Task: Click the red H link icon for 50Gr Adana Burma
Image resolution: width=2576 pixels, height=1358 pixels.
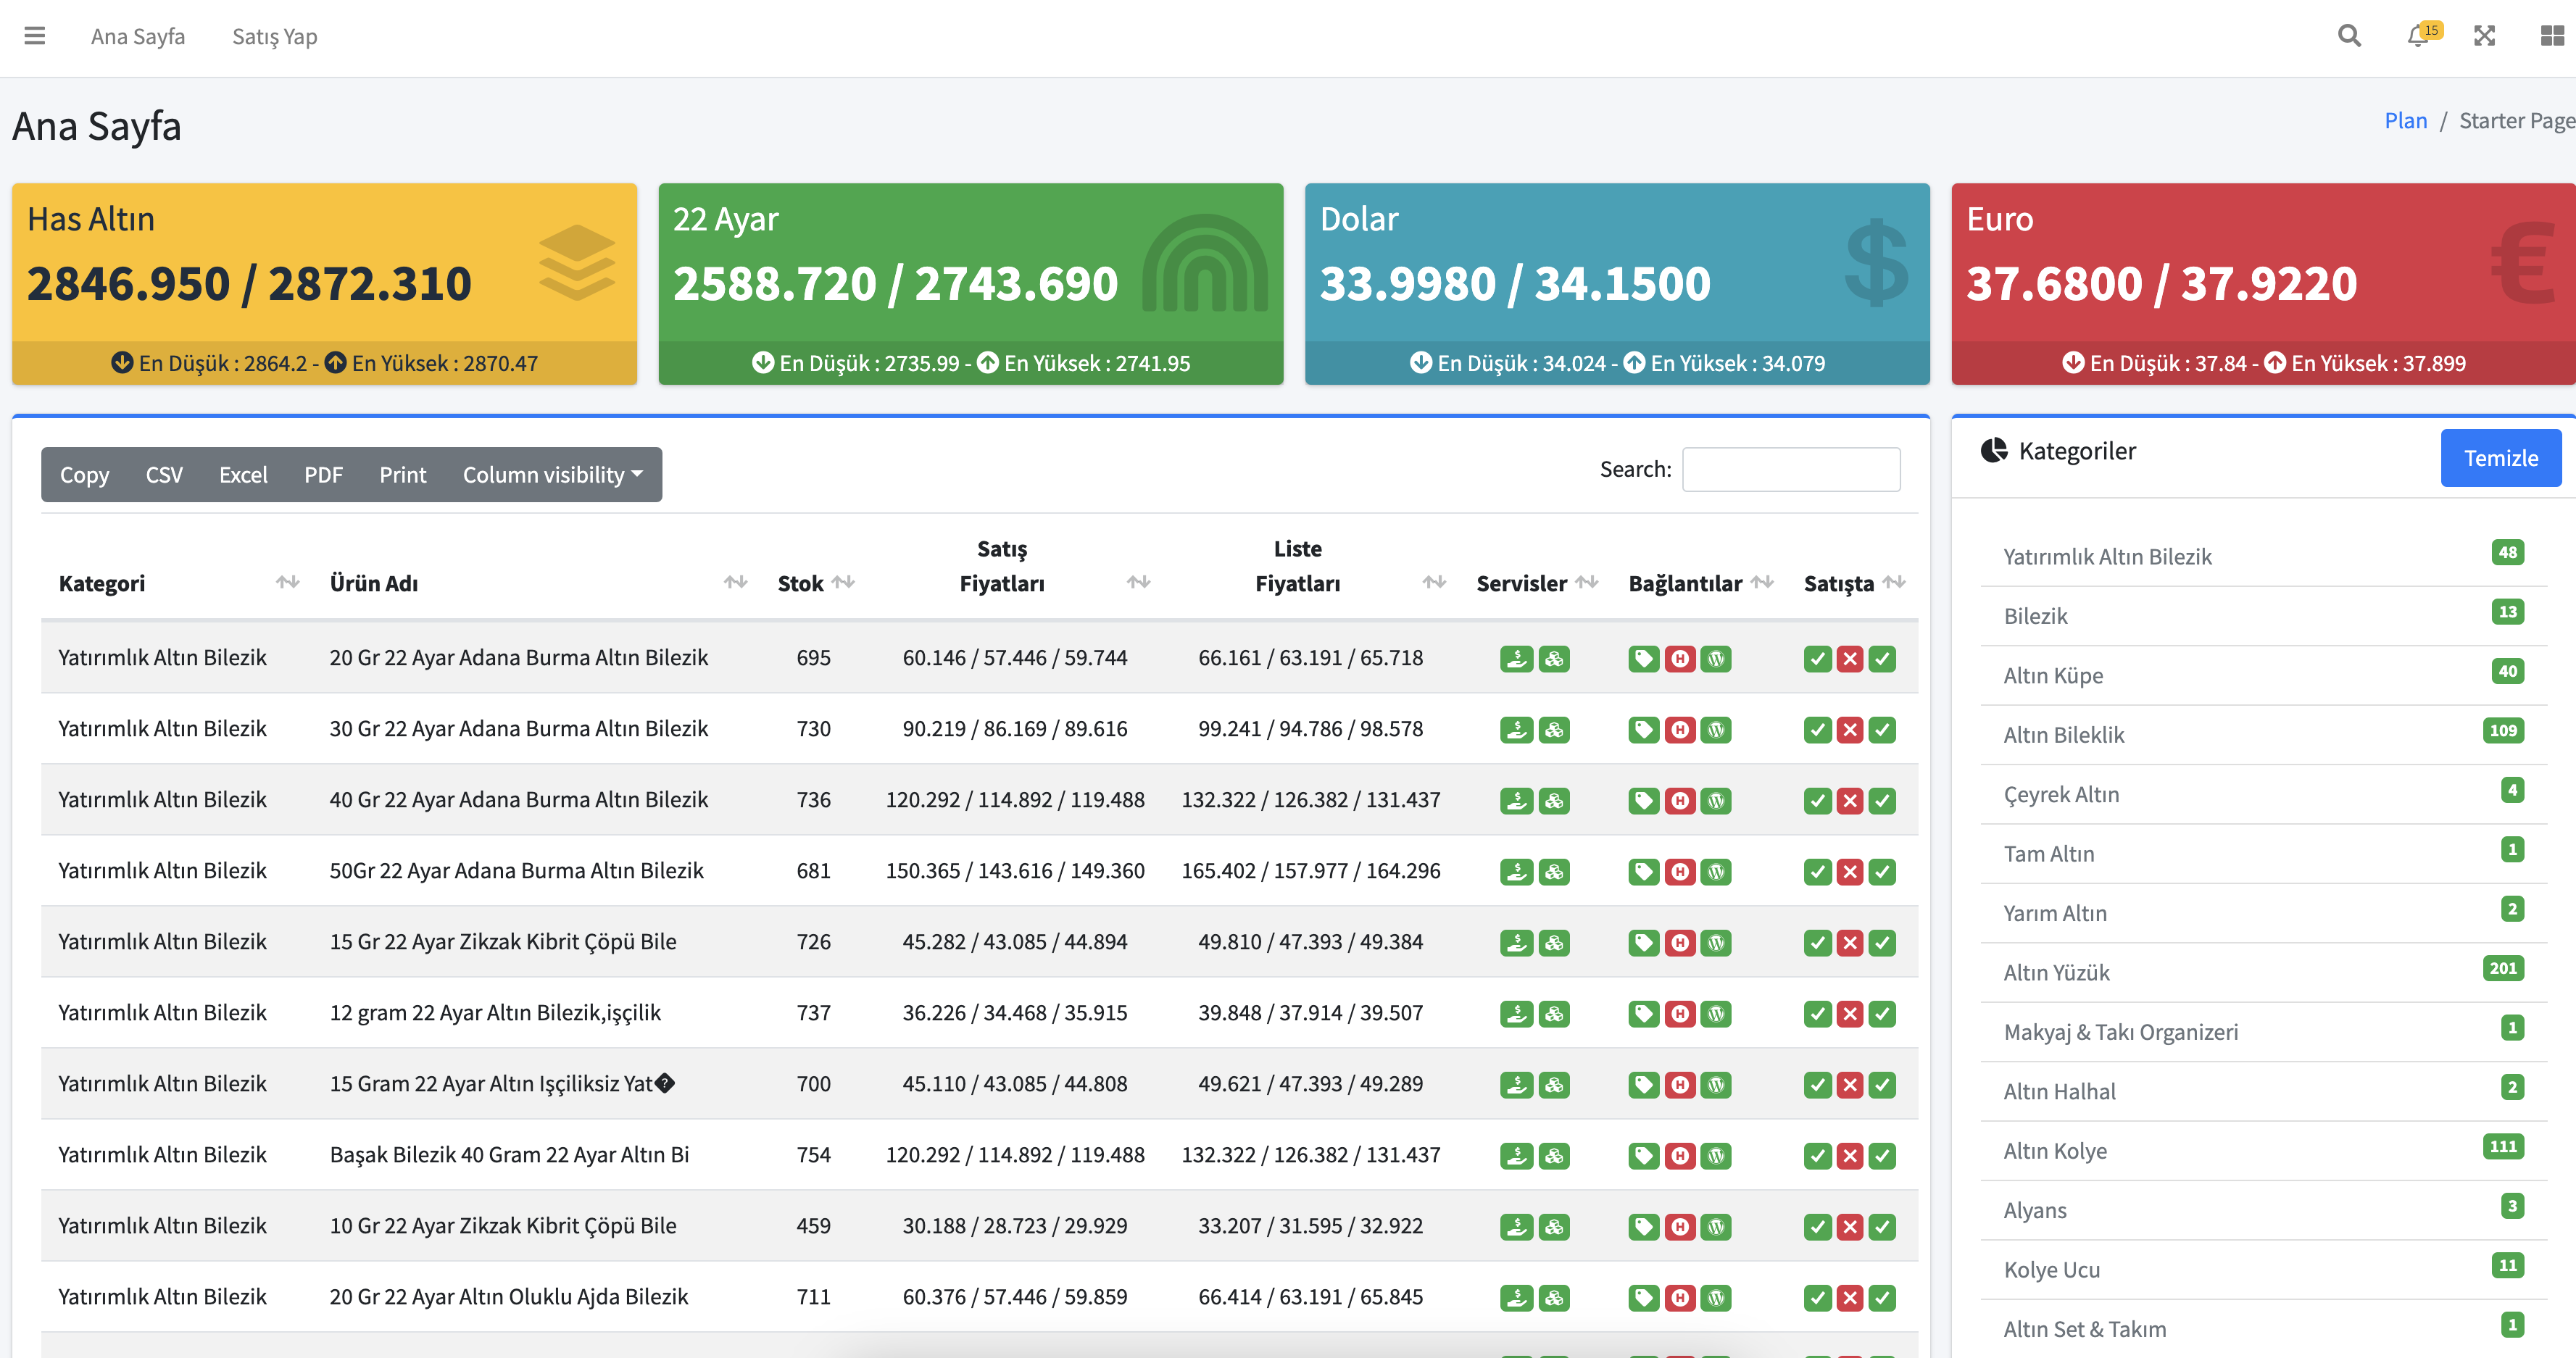Action: click(1680, 872)
